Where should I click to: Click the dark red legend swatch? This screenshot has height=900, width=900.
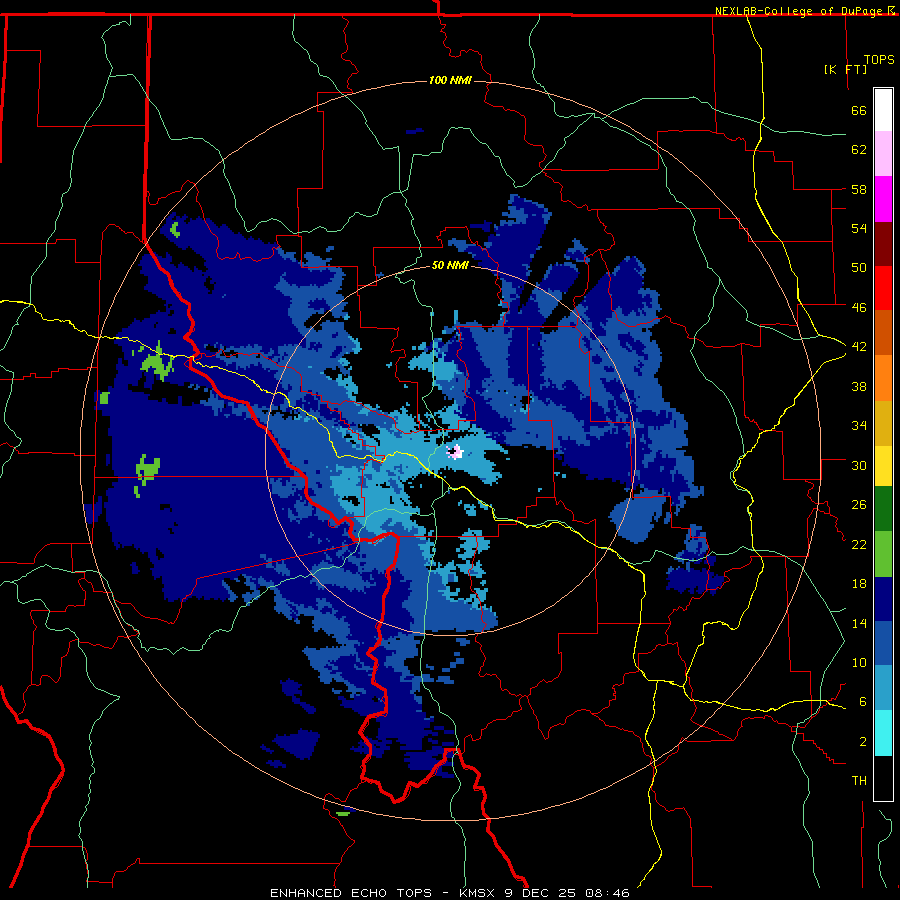click(x=883, y=243)
